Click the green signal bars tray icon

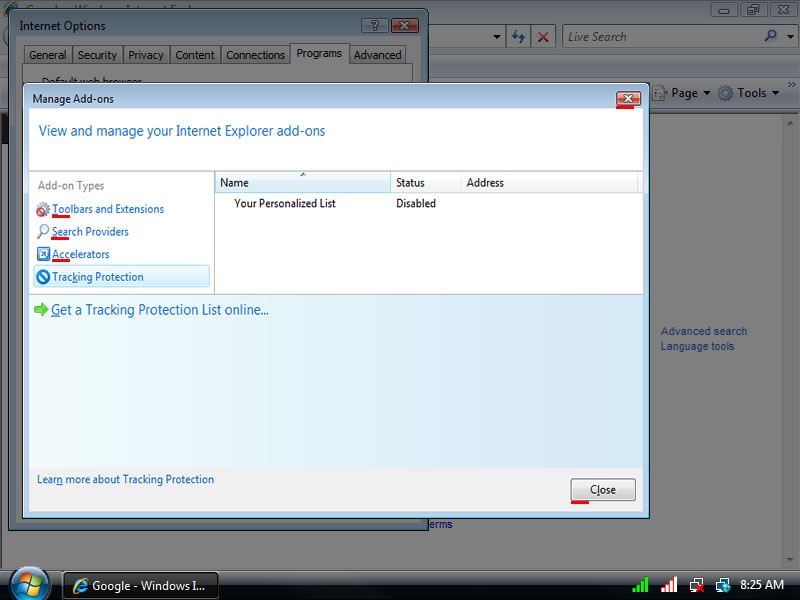click(x=640, y=585)
